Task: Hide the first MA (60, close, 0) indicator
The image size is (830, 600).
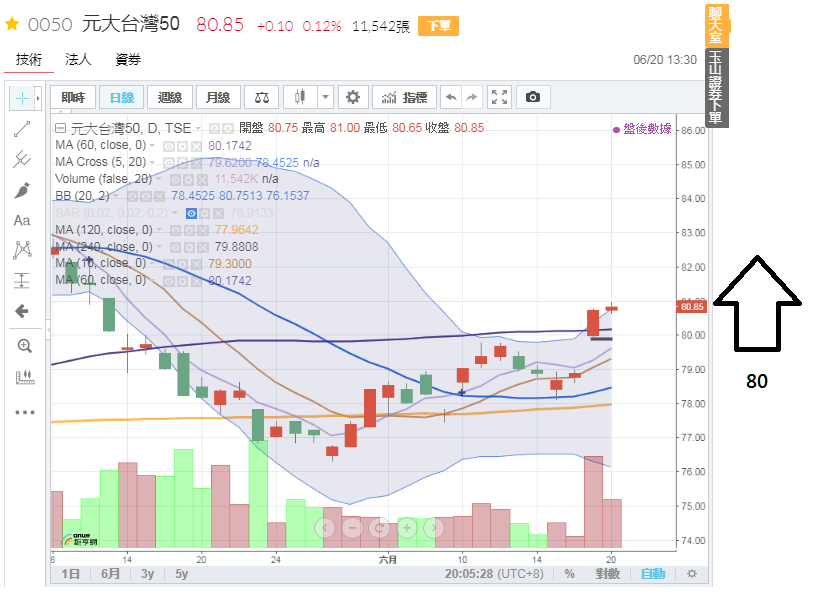Action: [168, 146]
